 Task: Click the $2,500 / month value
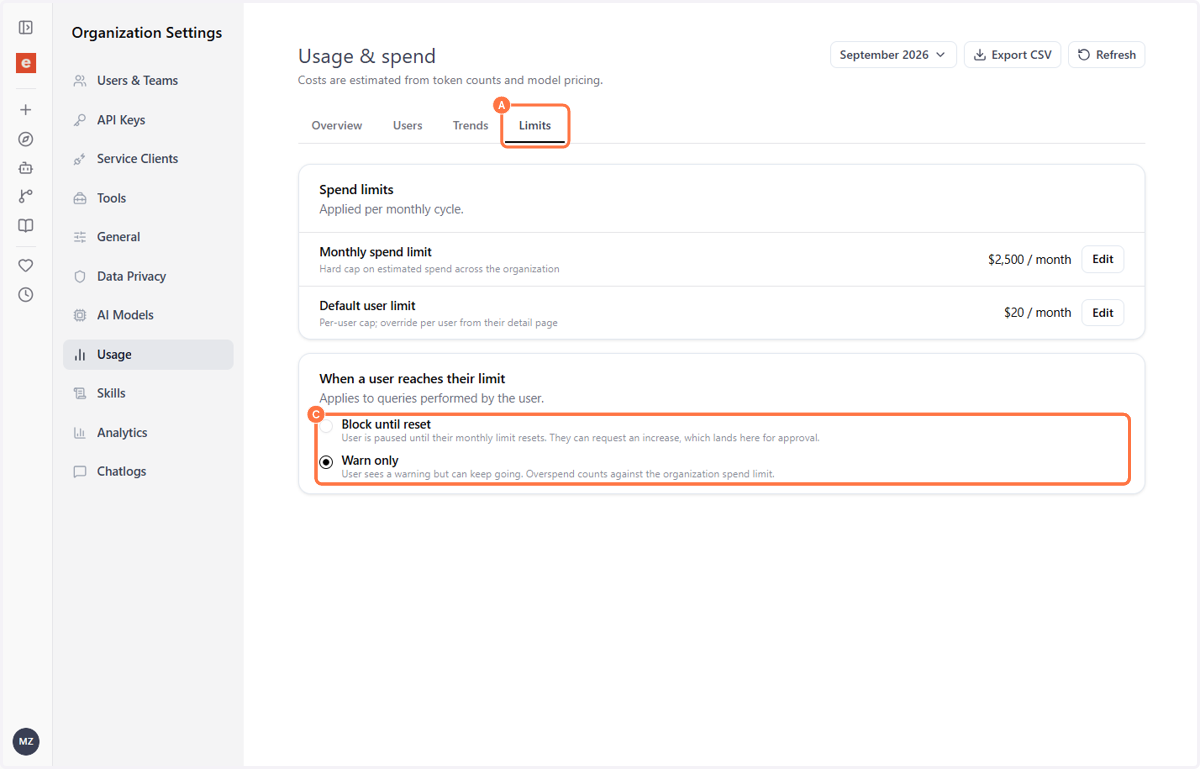1029,260
